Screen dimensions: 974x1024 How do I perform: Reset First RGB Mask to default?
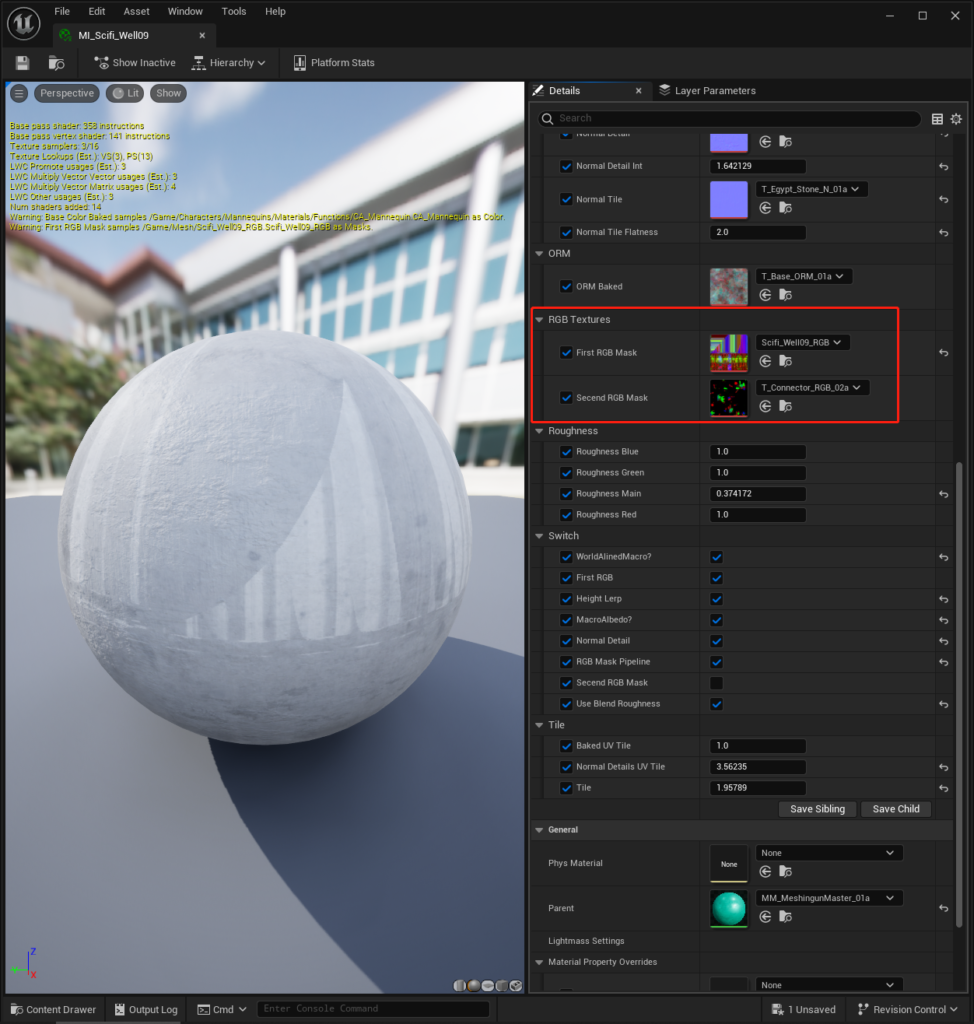point(943,353)
